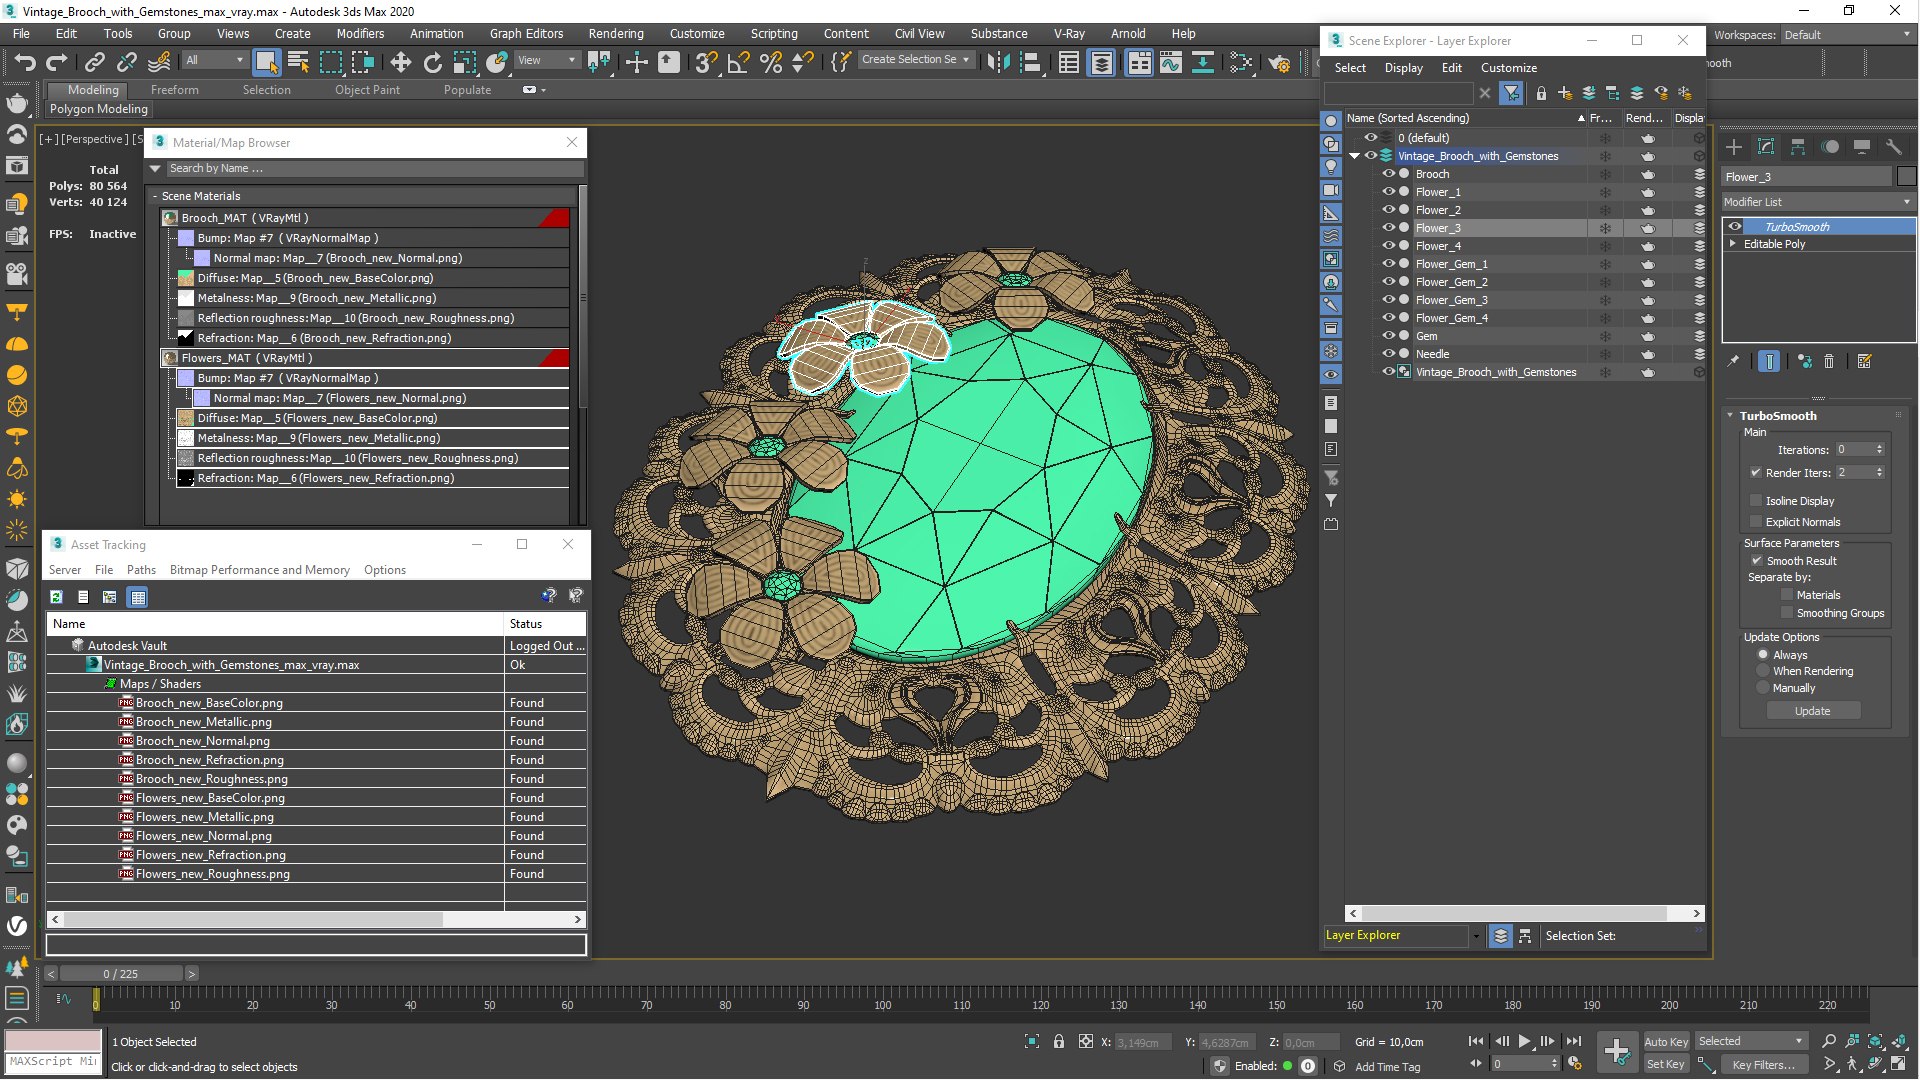The height and width of the screenshot is (1080, 1920).
Task: Collapse the Vintage_Brooch_with_Gemstones layer
Action: coord(1354,156)
